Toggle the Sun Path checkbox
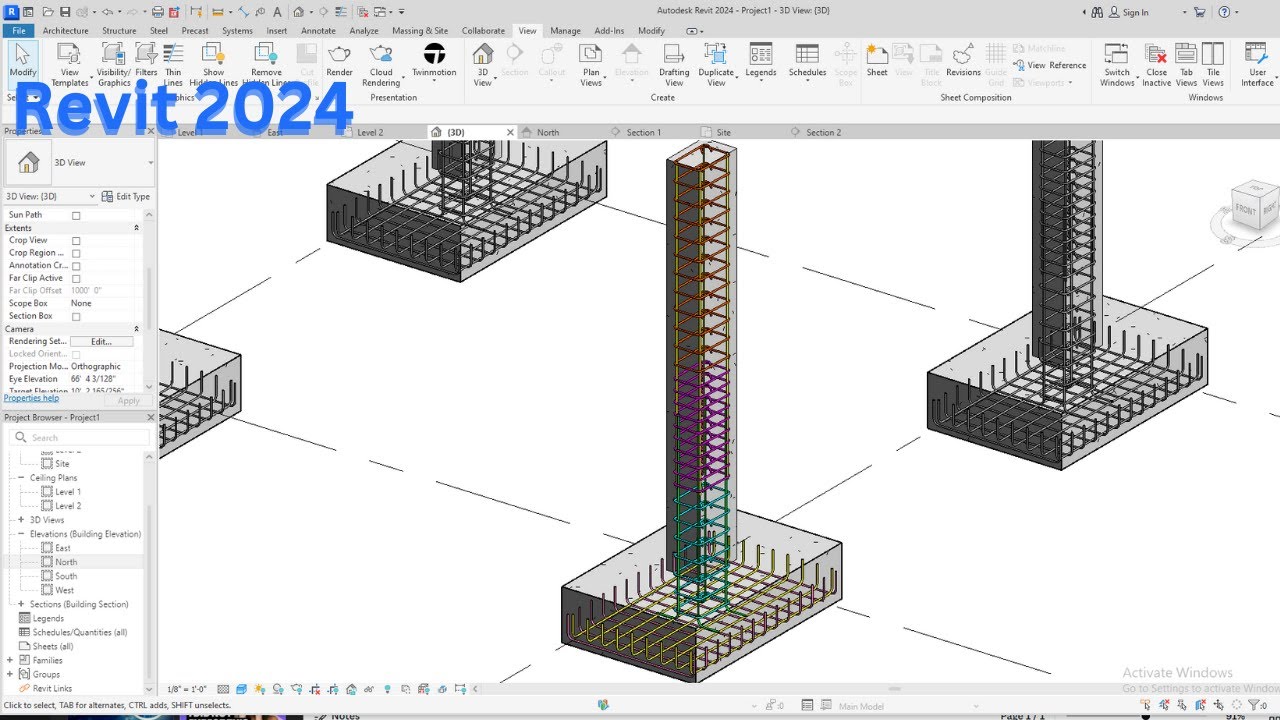Viewport: 1280px width, 720px height. pyautogui.click(x=76, y=215)
